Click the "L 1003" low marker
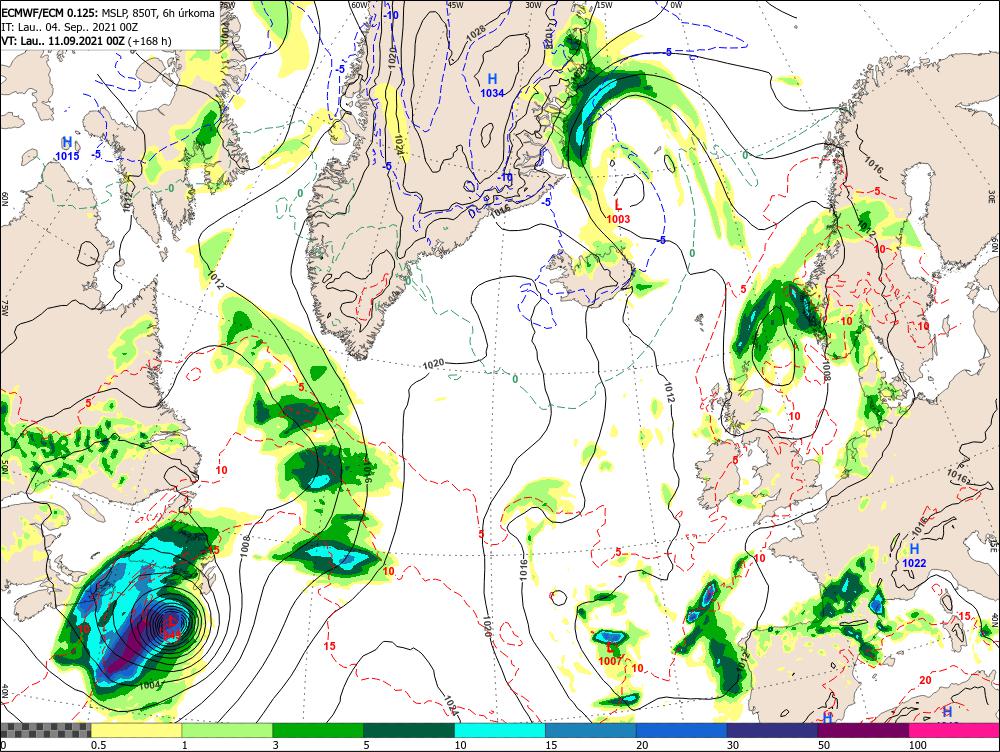The height and width of the screenshot is (752, 1000). click(618, 212)
